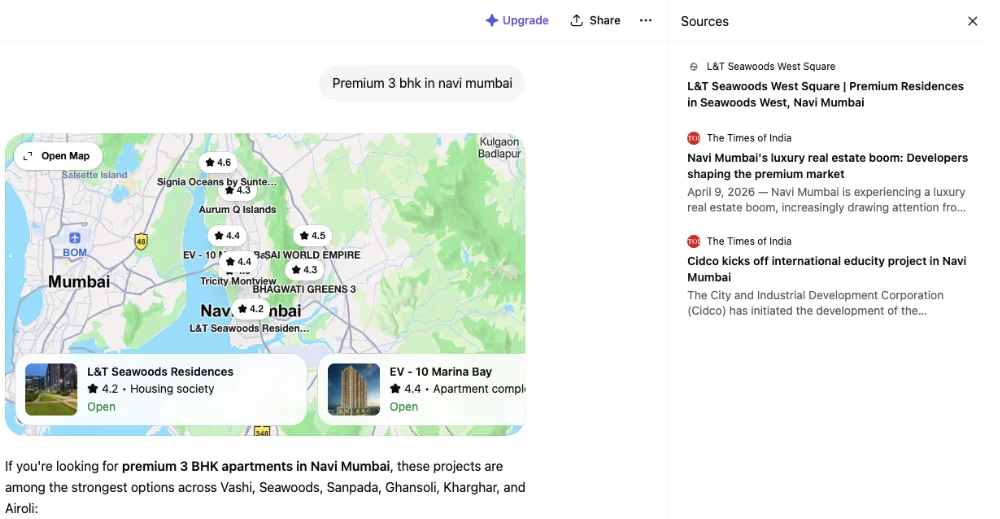Click Tricity Montview map label

pyautogui.click(x=238, y=281)
